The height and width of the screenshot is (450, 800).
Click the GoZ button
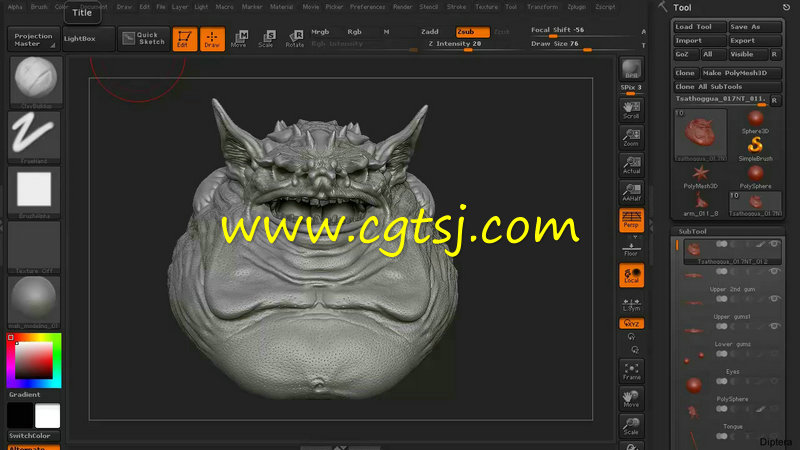pyautogui.click(x=685, y=54)
